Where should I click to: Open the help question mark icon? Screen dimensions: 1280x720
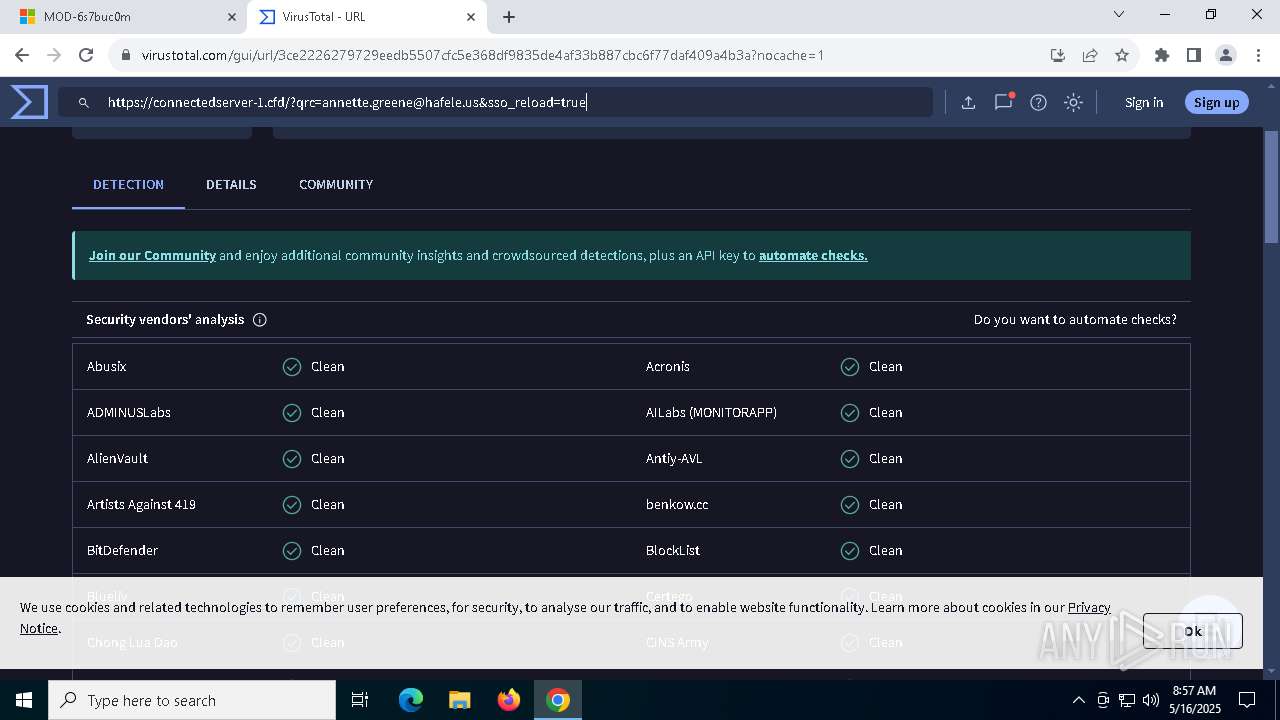click(1038, 102)
